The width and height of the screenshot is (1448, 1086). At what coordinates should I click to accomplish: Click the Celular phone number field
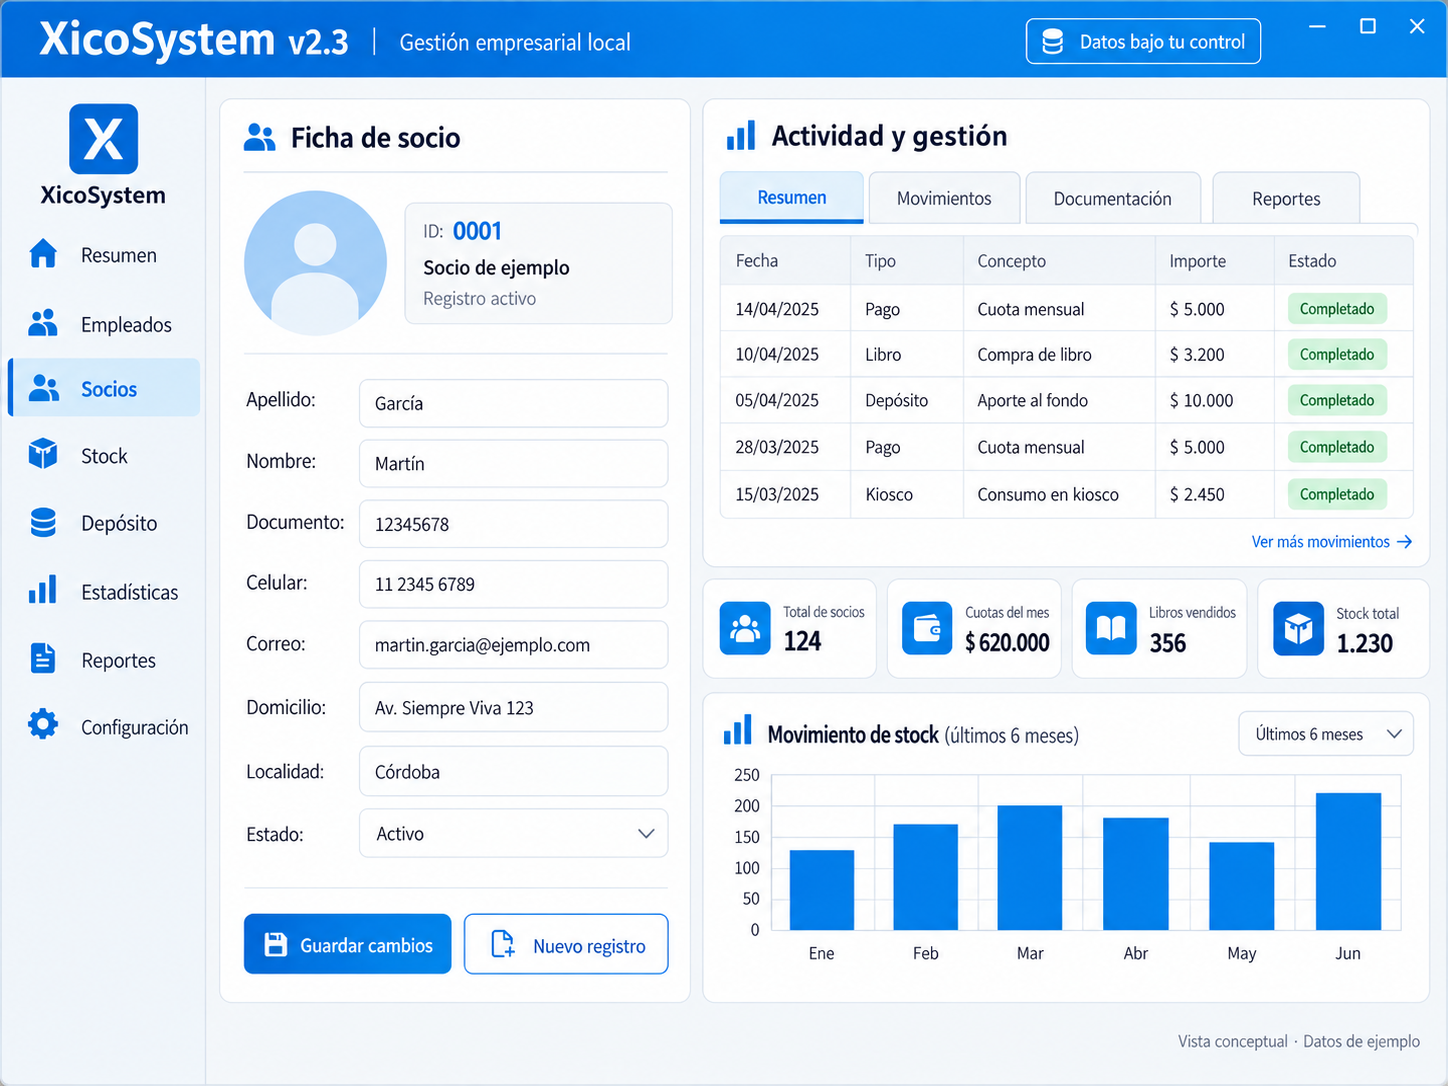tap(513, 584)
